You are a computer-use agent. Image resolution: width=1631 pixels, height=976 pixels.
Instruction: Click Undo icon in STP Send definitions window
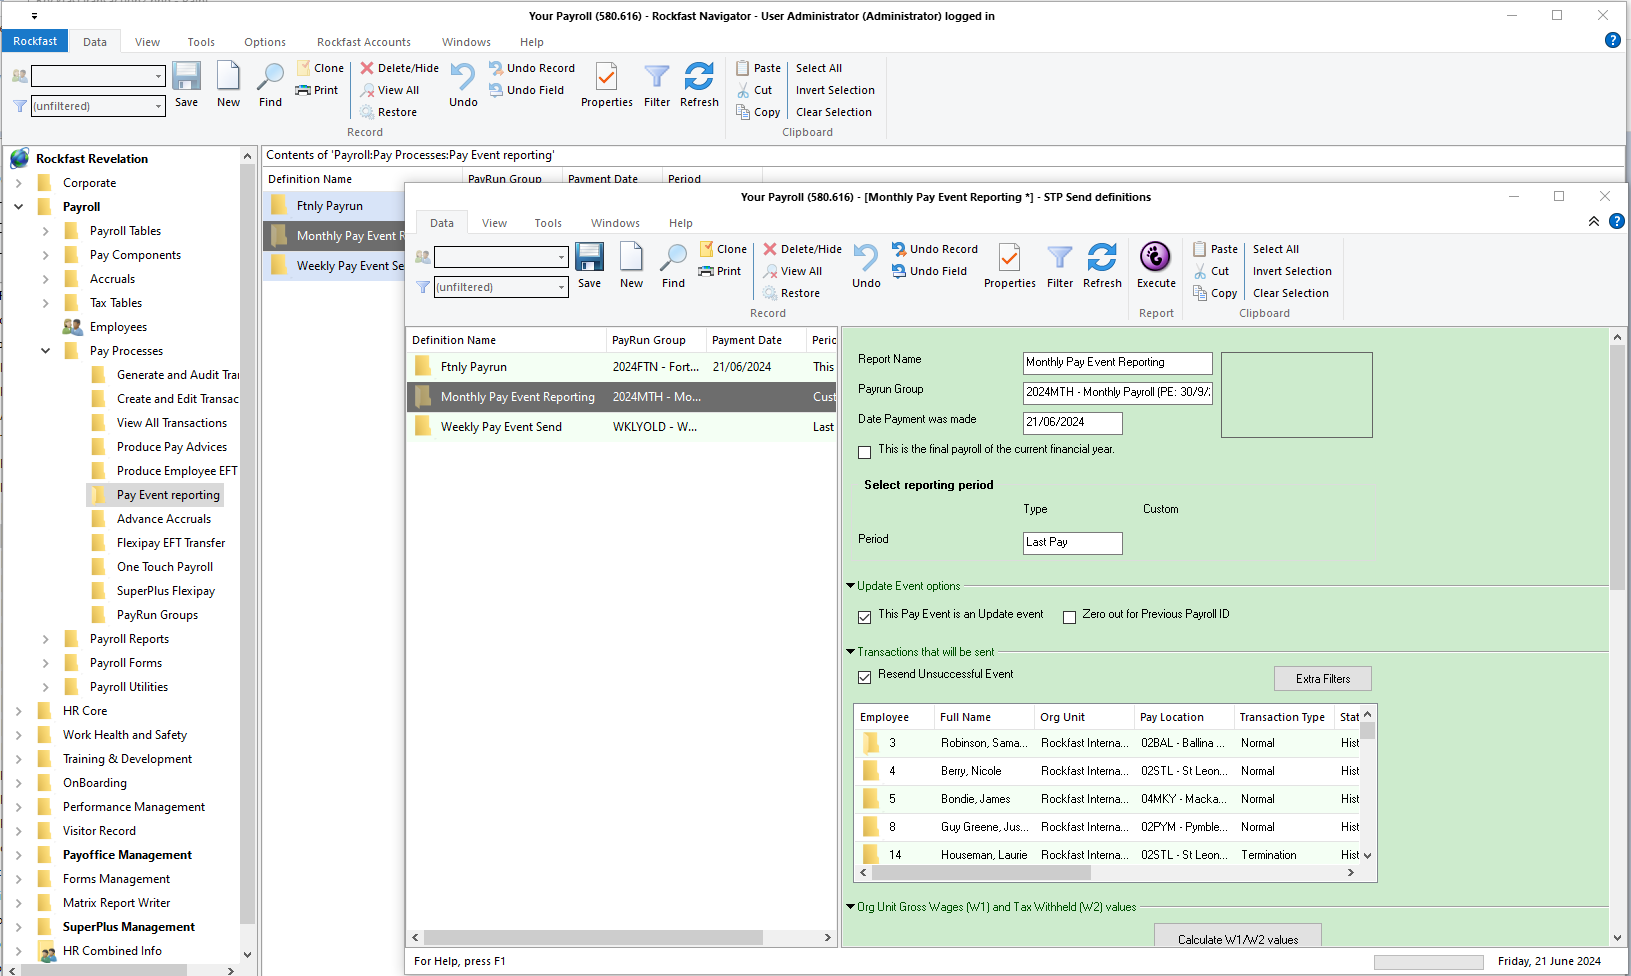(x=866, y=266)
